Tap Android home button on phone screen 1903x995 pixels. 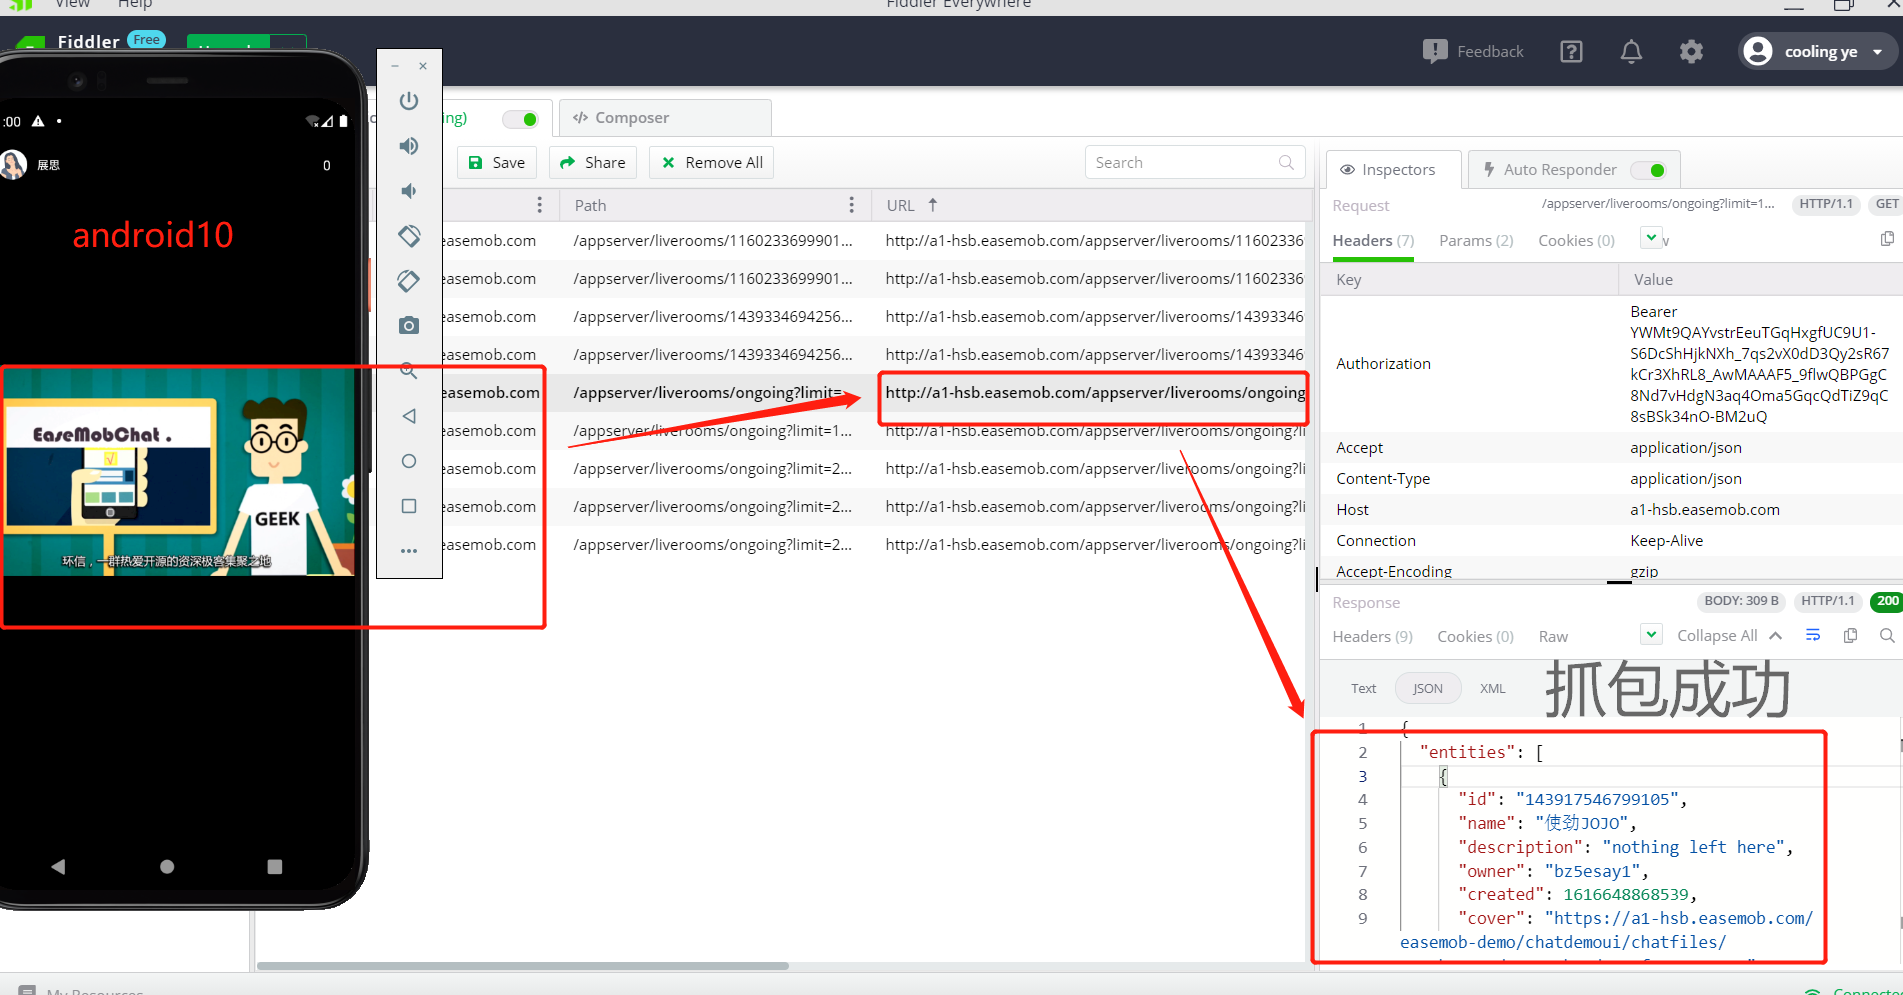pyautogui.click(x=167, y=867)
